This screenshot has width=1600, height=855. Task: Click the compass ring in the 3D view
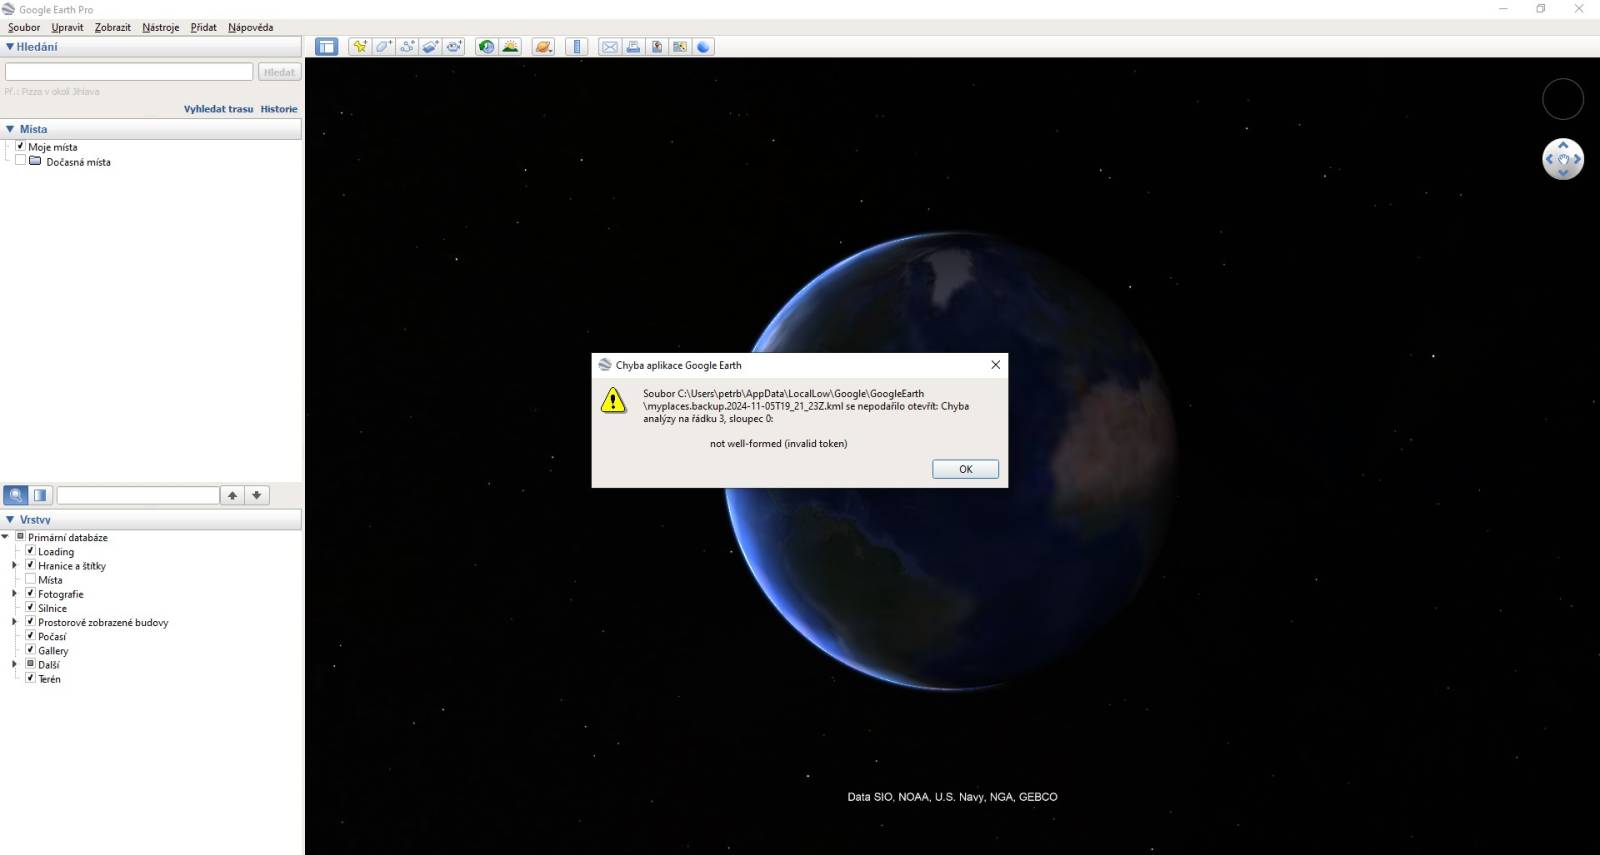1563,99
